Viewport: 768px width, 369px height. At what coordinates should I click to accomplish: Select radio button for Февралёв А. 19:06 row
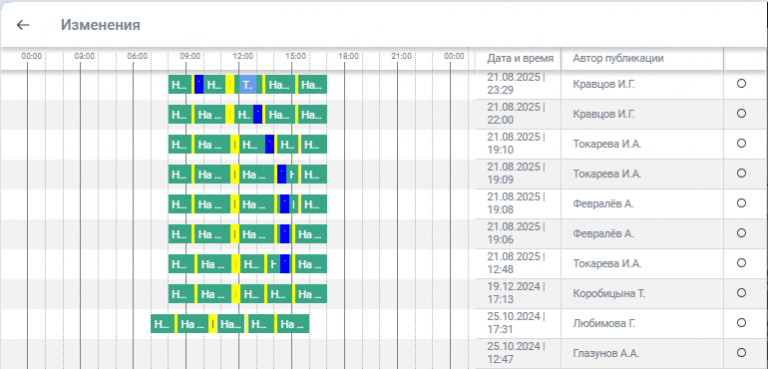(741, 233)
